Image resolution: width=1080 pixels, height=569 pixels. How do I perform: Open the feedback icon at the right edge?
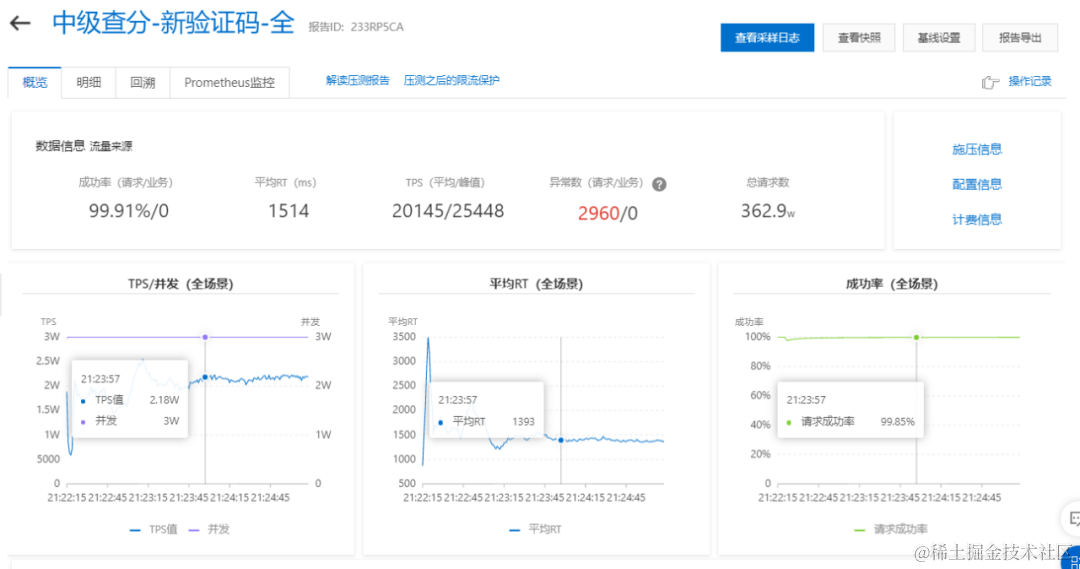click(x=1072, y=518)
